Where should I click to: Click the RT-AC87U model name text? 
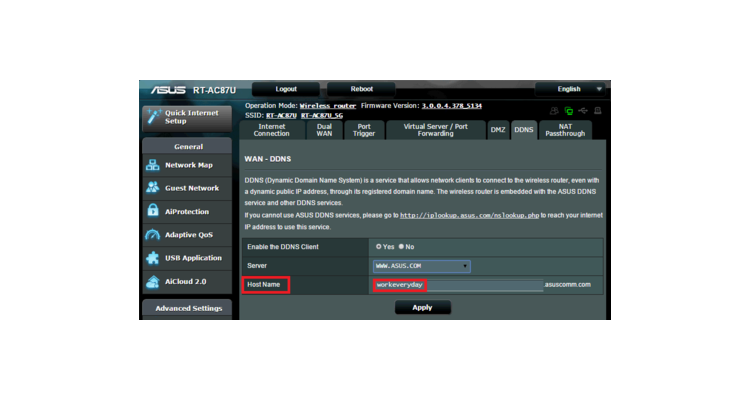[214, 90]
